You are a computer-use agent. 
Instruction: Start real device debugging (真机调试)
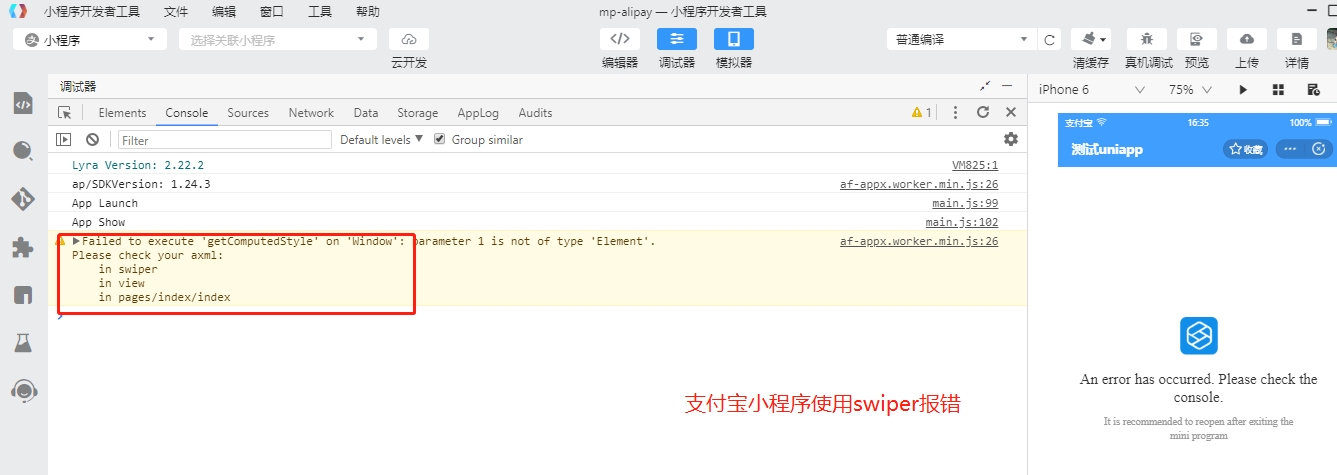click(x=1147, y=39)
